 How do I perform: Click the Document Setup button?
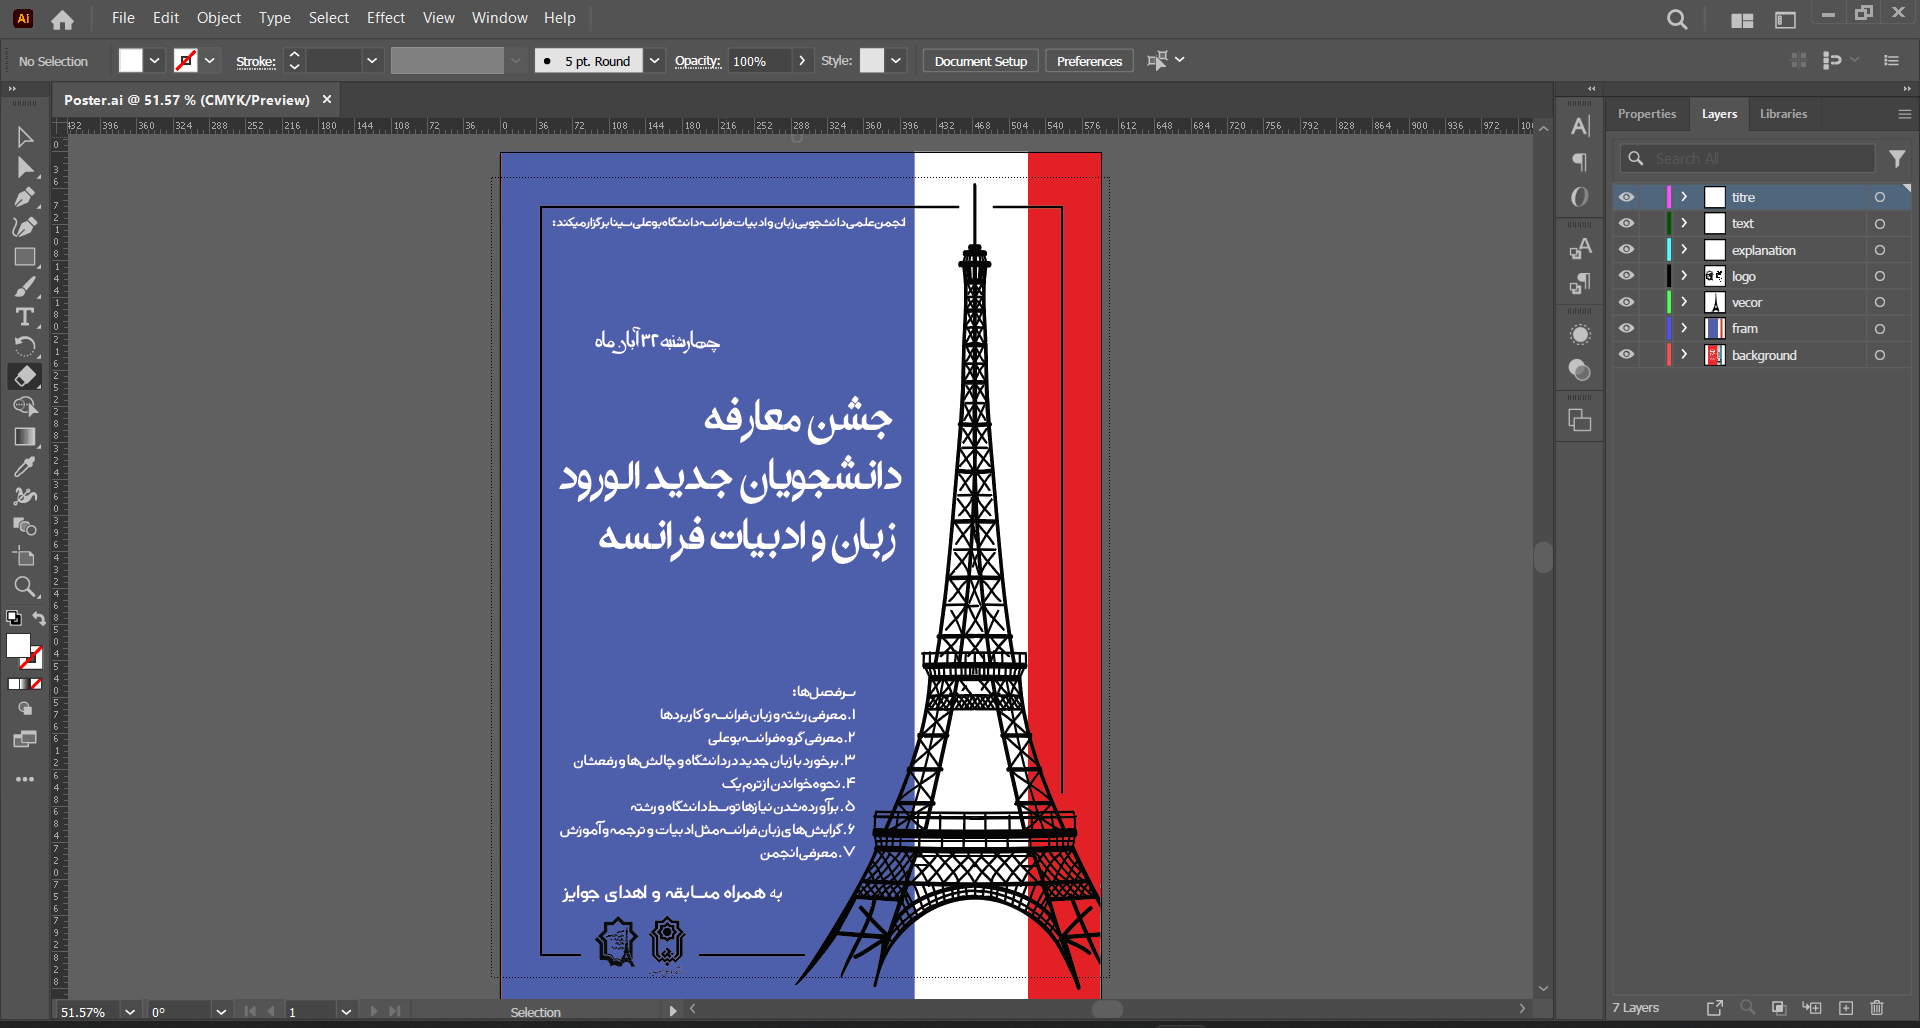pyautogui.click(x=980, y=61)
